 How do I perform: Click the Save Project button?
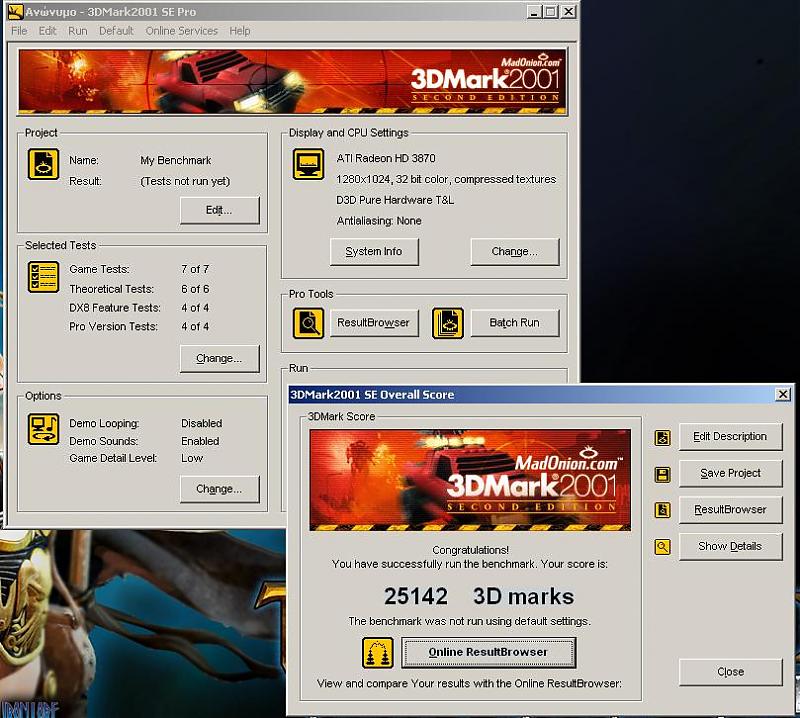[730, 474]
